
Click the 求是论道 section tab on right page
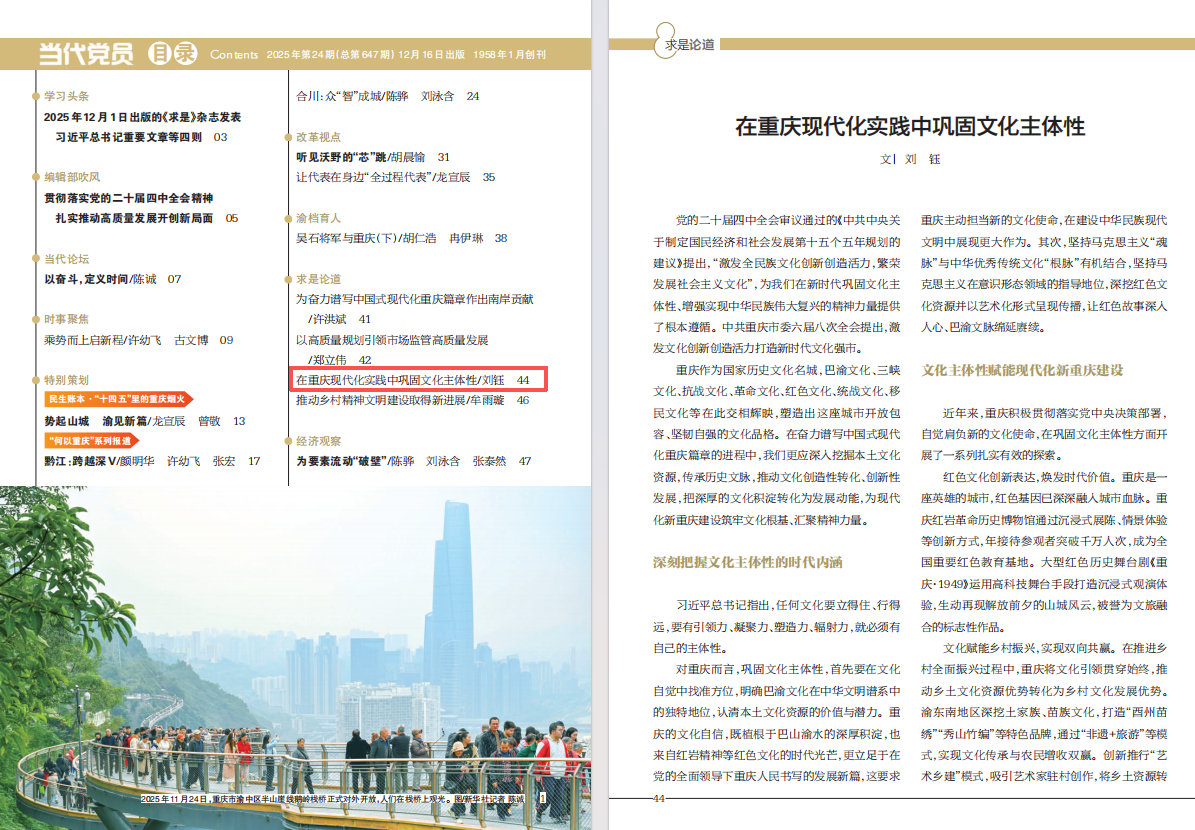(689, 44)
